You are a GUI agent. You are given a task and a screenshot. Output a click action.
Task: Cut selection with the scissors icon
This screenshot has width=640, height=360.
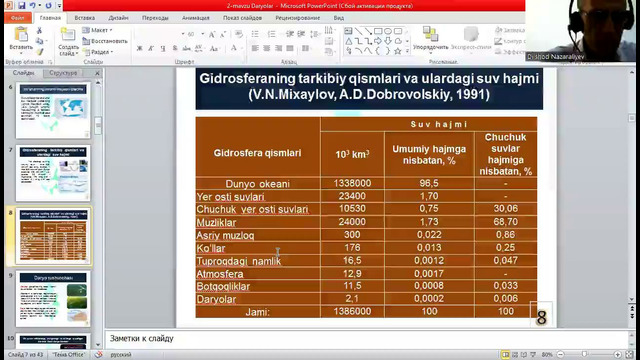[39, 31]
